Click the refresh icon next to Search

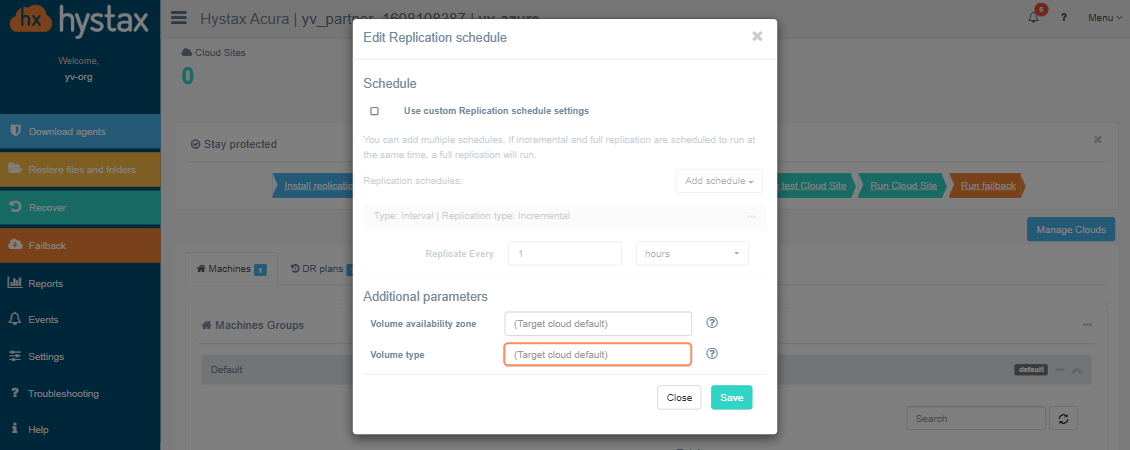pos(1063,418)
